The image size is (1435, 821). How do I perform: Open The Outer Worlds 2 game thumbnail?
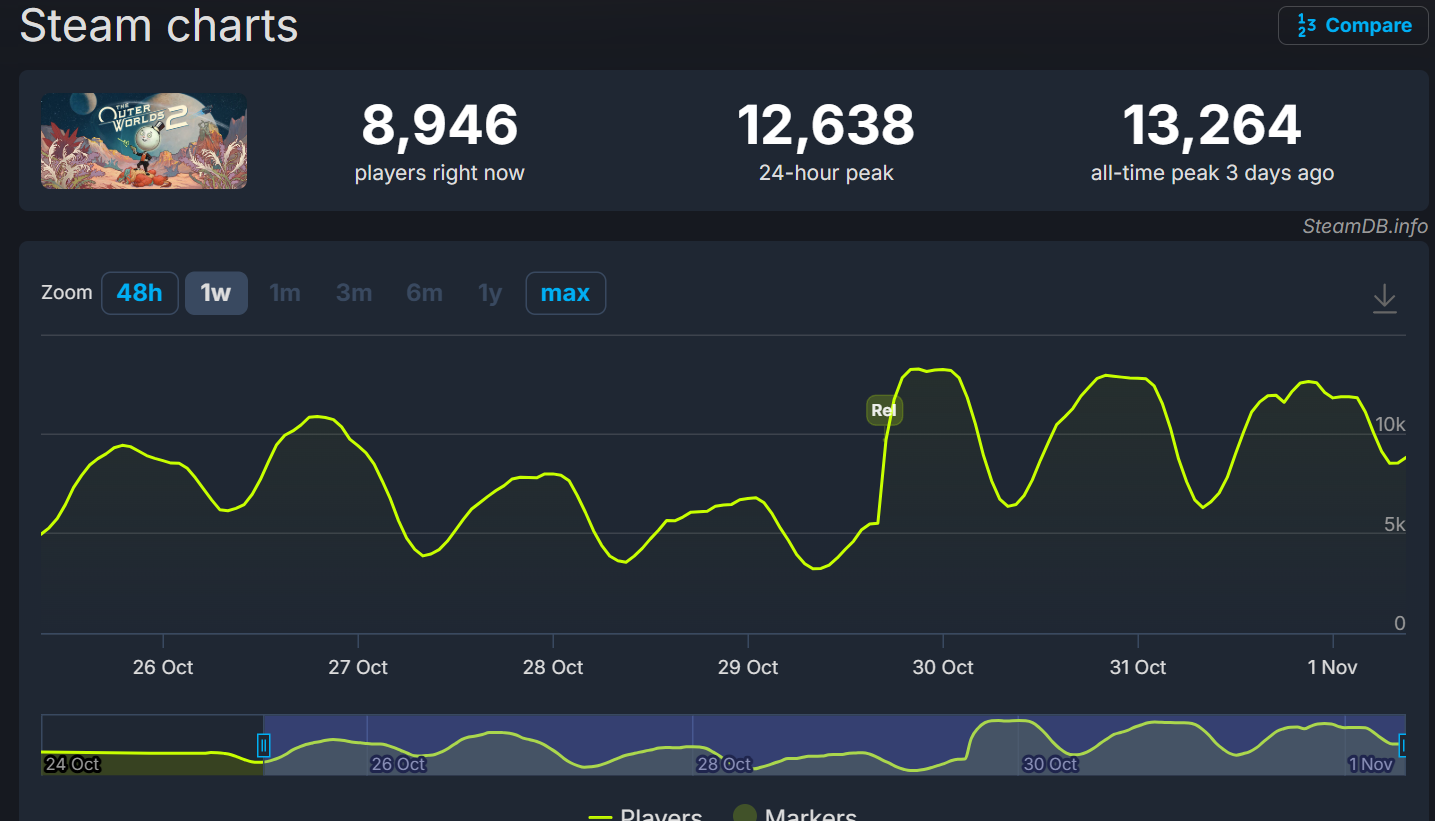[x=144, y=141]
